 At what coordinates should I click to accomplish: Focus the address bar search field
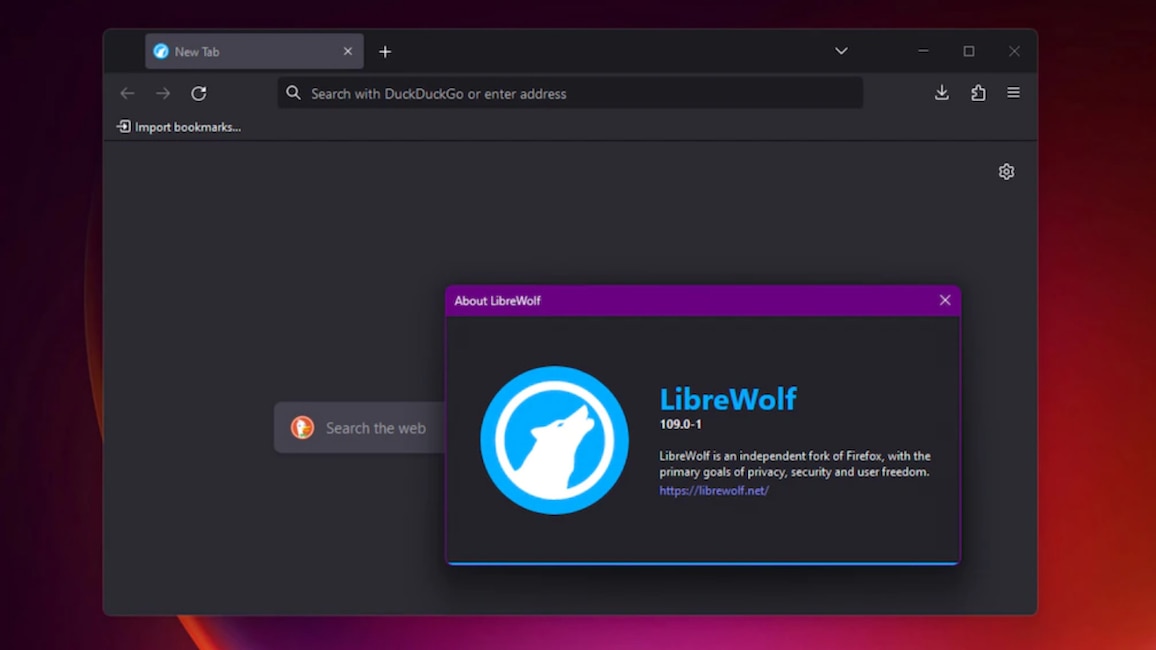[x=570, y=94]
